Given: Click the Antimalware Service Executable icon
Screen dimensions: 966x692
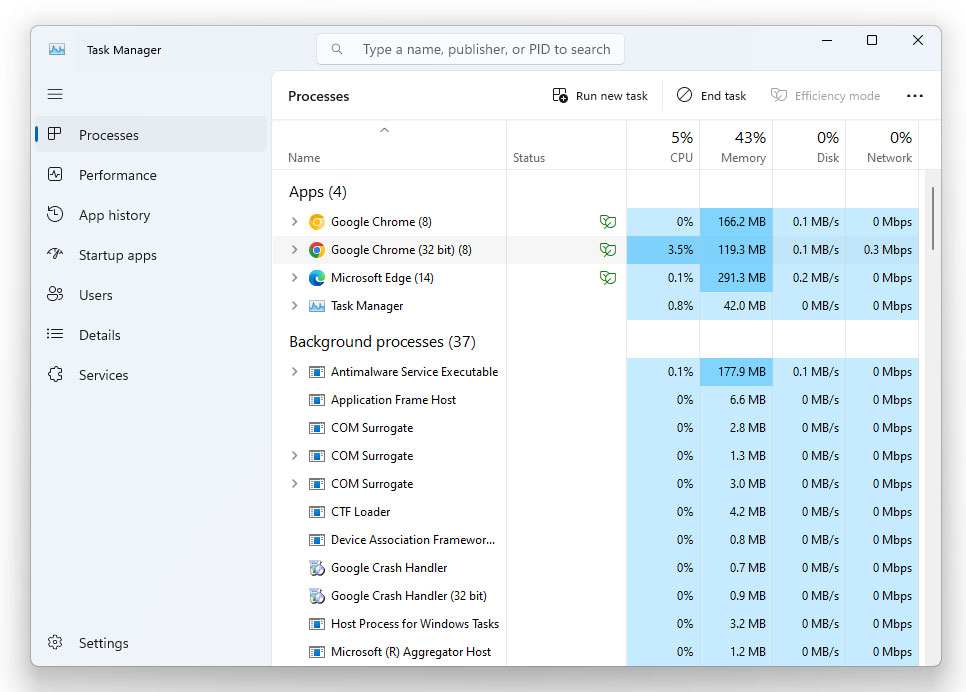Looking at the screenshot, I should click(317, 372).
